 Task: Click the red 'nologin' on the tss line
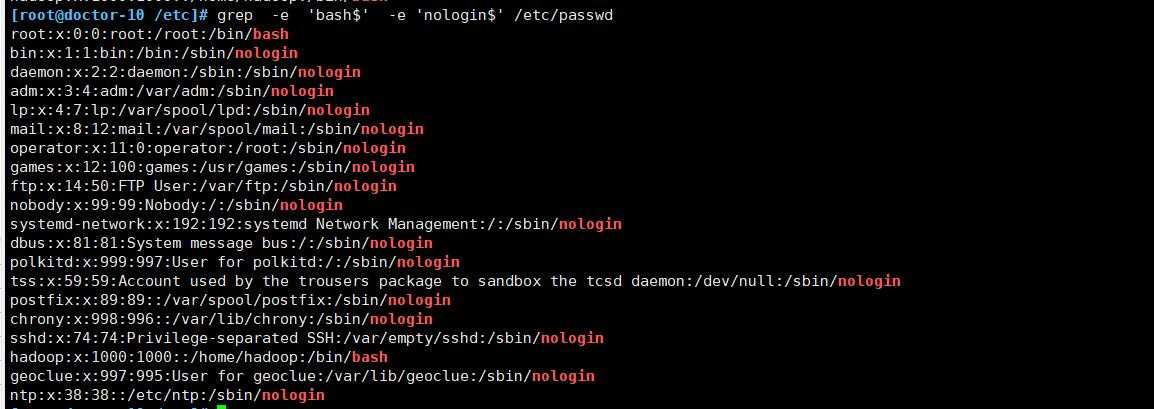(x=869, y=281)
